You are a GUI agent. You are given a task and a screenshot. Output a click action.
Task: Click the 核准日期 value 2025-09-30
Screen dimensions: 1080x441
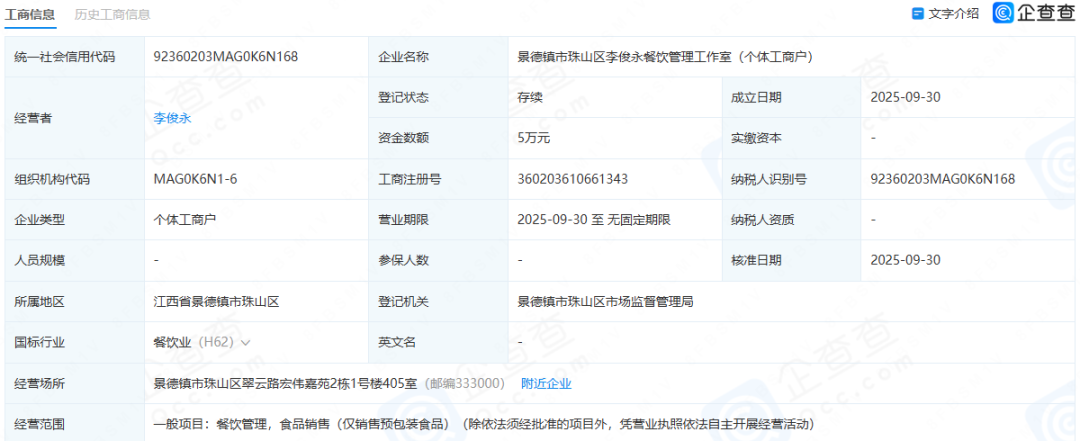pos(906,260)
